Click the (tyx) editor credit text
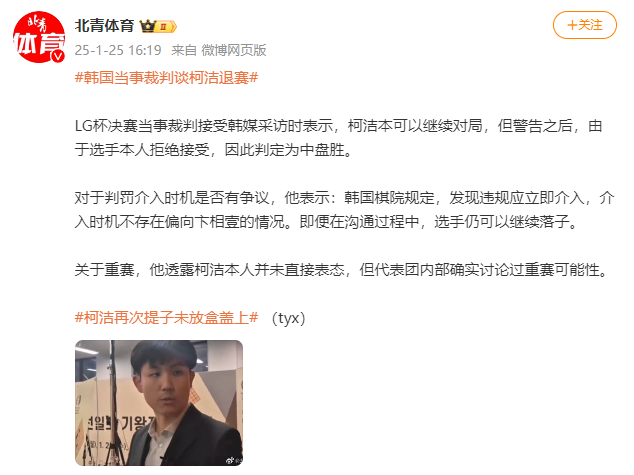The height and width of the screenshot is (475, 634). coord(288,318)
